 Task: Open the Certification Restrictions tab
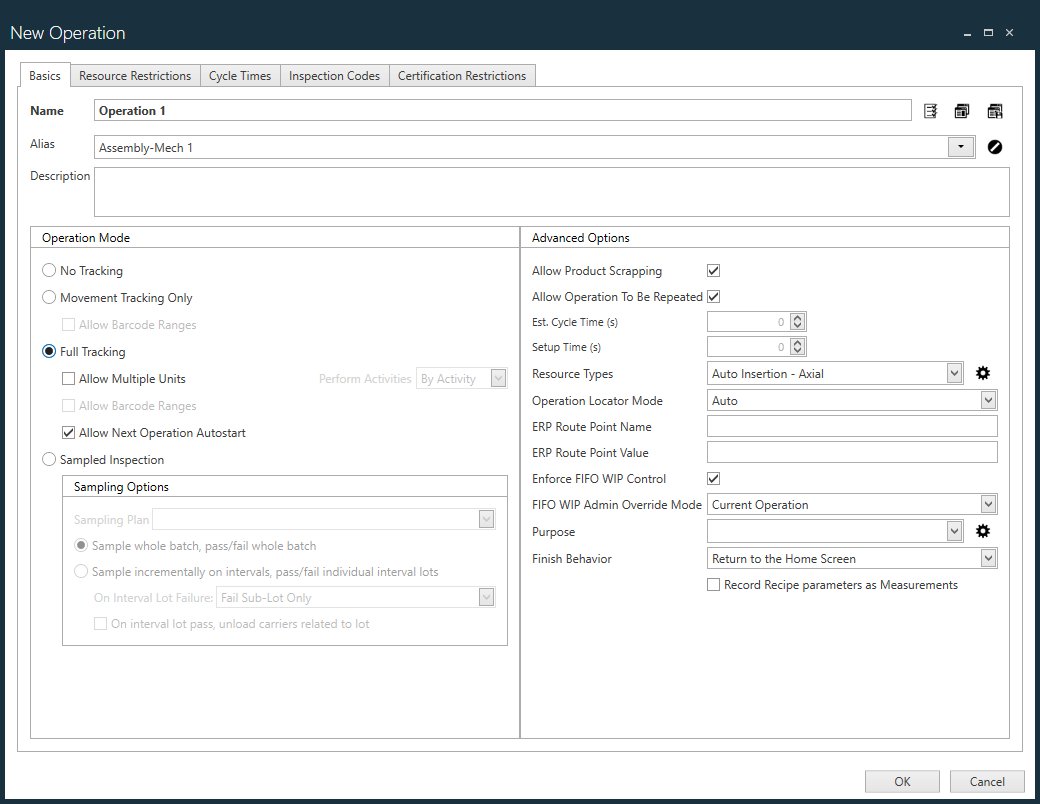(x=462, y=75)
